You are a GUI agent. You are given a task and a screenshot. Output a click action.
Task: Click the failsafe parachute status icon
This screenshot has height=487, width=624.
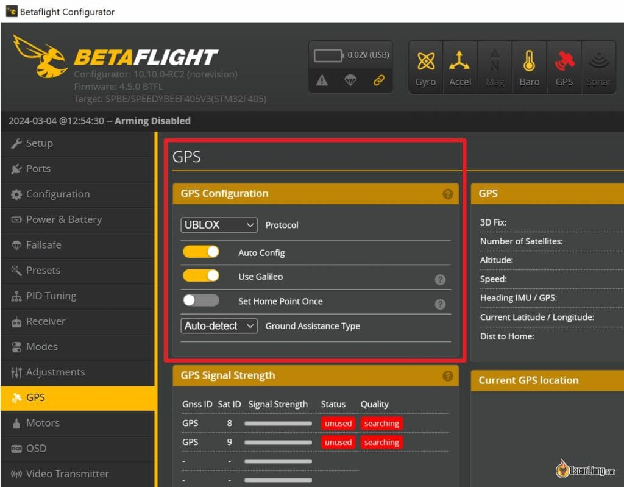click(x=350, y=80)
